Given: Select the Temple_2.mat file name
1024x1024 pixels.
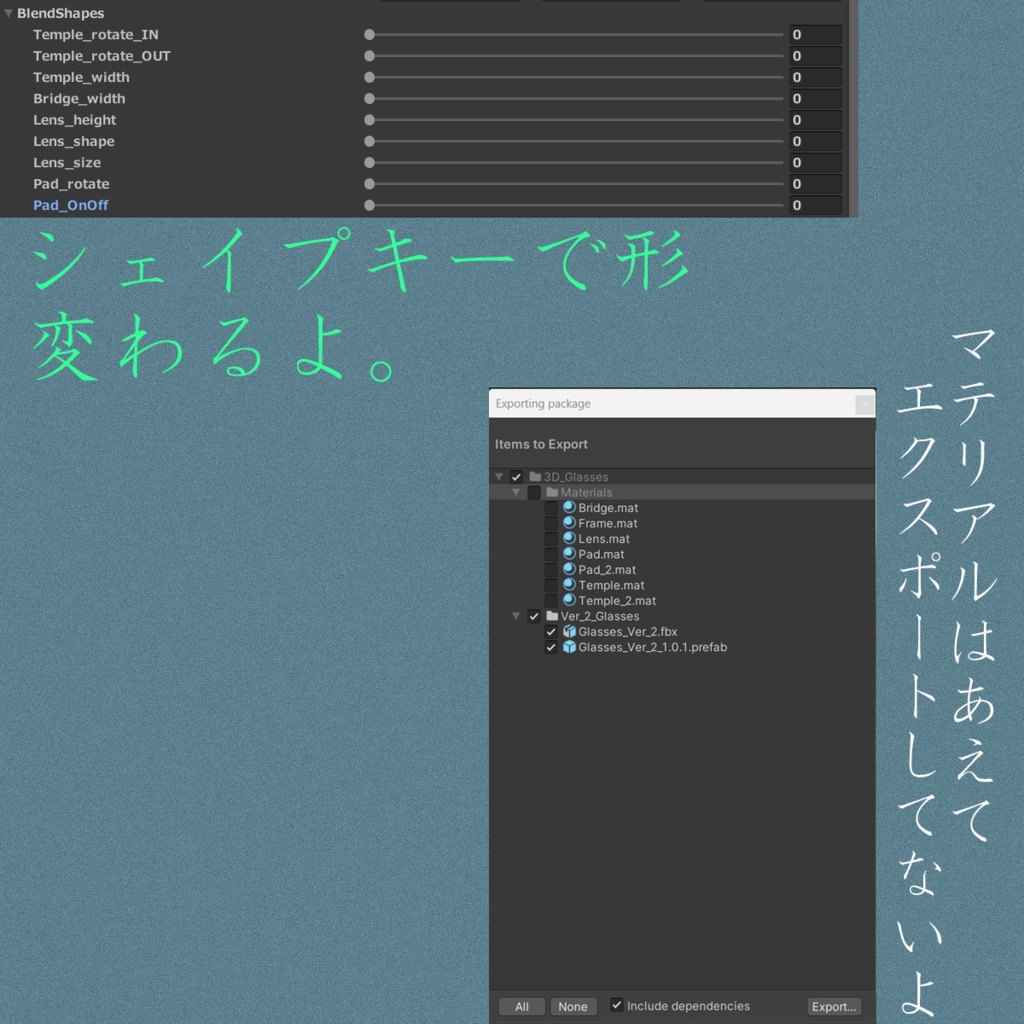Looking at the screenshot, I should click(x=617, y=601).
